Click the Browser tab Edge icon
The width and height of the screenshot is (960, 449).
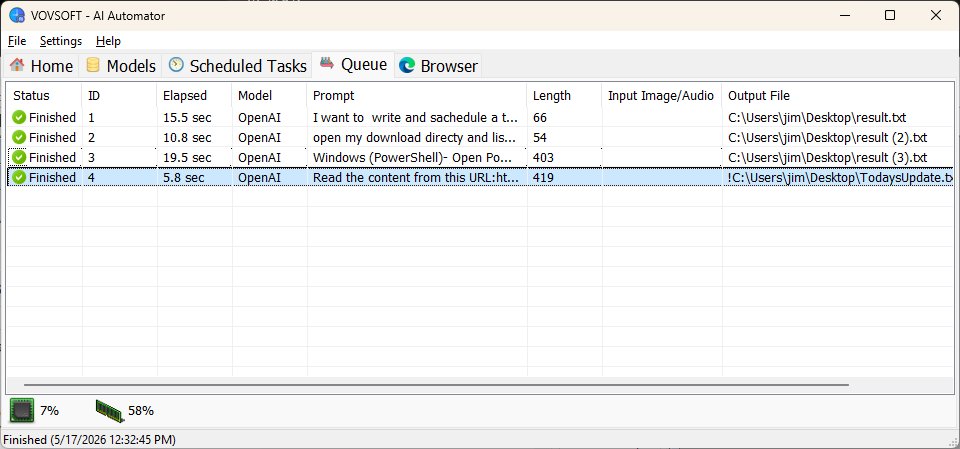click(407, 66)
